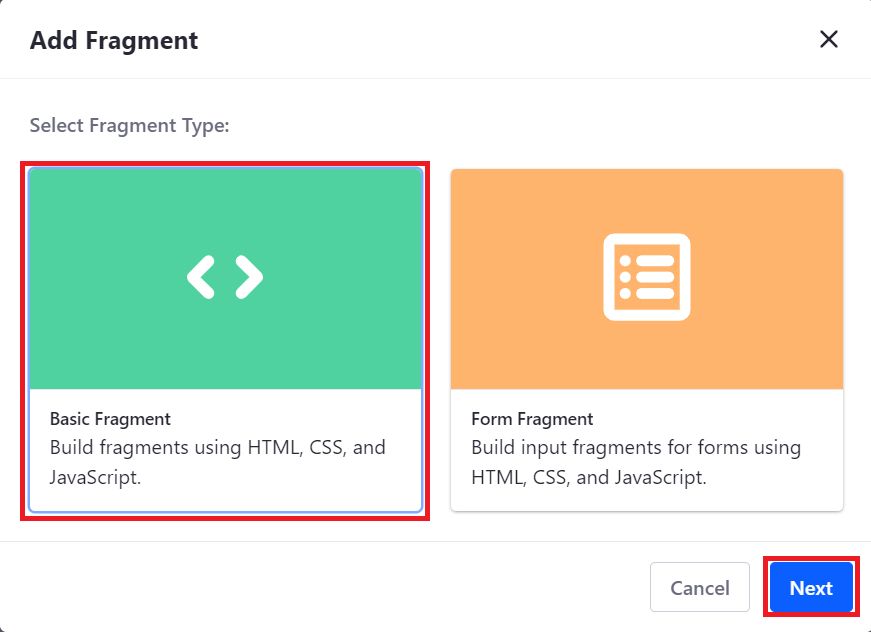This screenshot has width=871, height=632.
Task: Click the 'Select Fragment Type:' label
Action: click(129, 126)
